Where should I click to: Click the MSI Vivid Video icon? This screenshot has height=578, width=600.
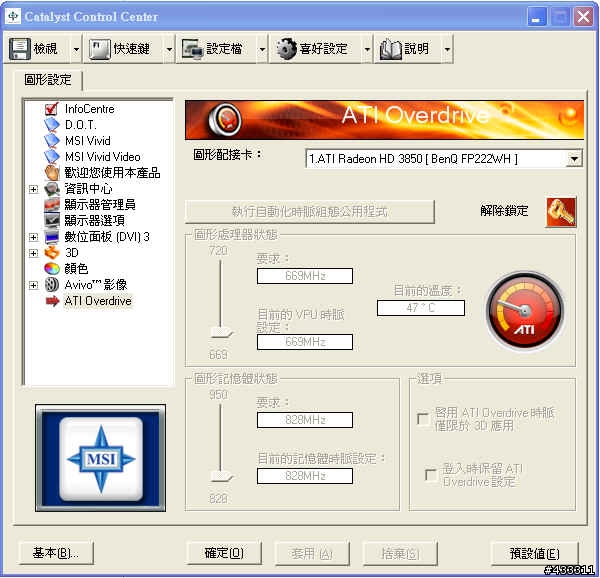[x=52, y=157]
